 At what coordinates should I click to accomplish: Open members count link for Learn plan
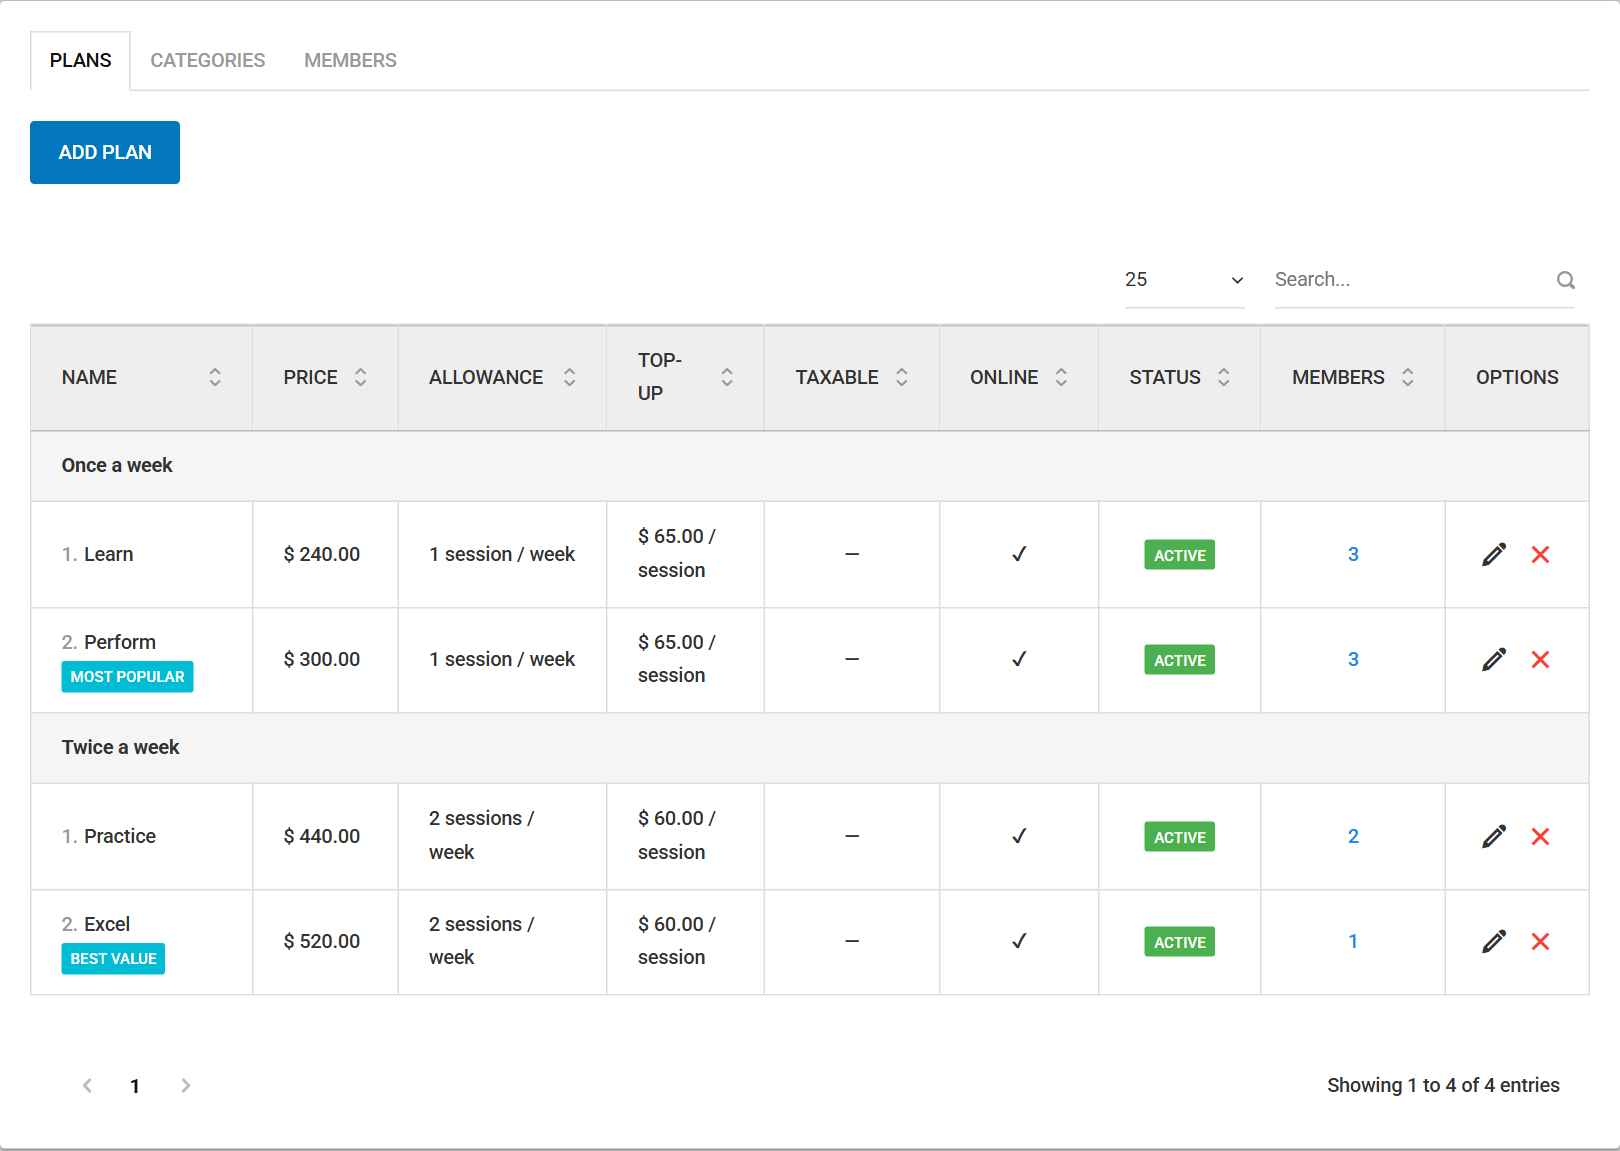coord(1353,554)
